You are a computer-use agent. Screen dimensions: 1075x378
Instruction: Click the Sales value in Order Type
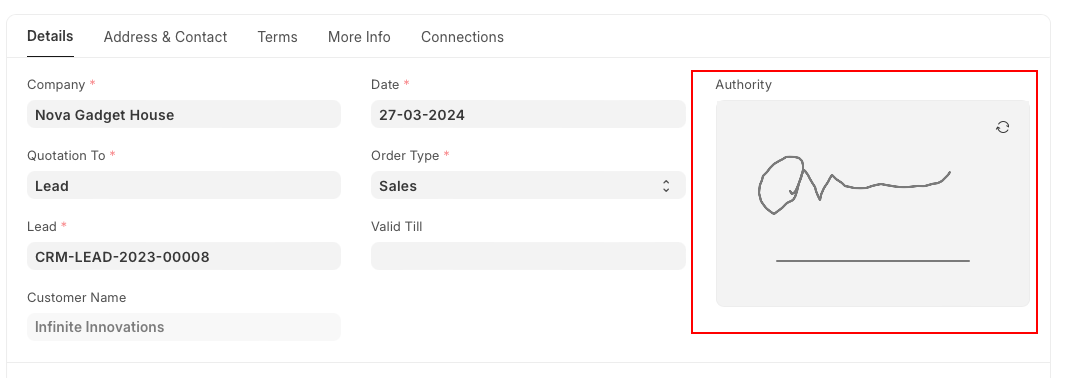point(398,186)
